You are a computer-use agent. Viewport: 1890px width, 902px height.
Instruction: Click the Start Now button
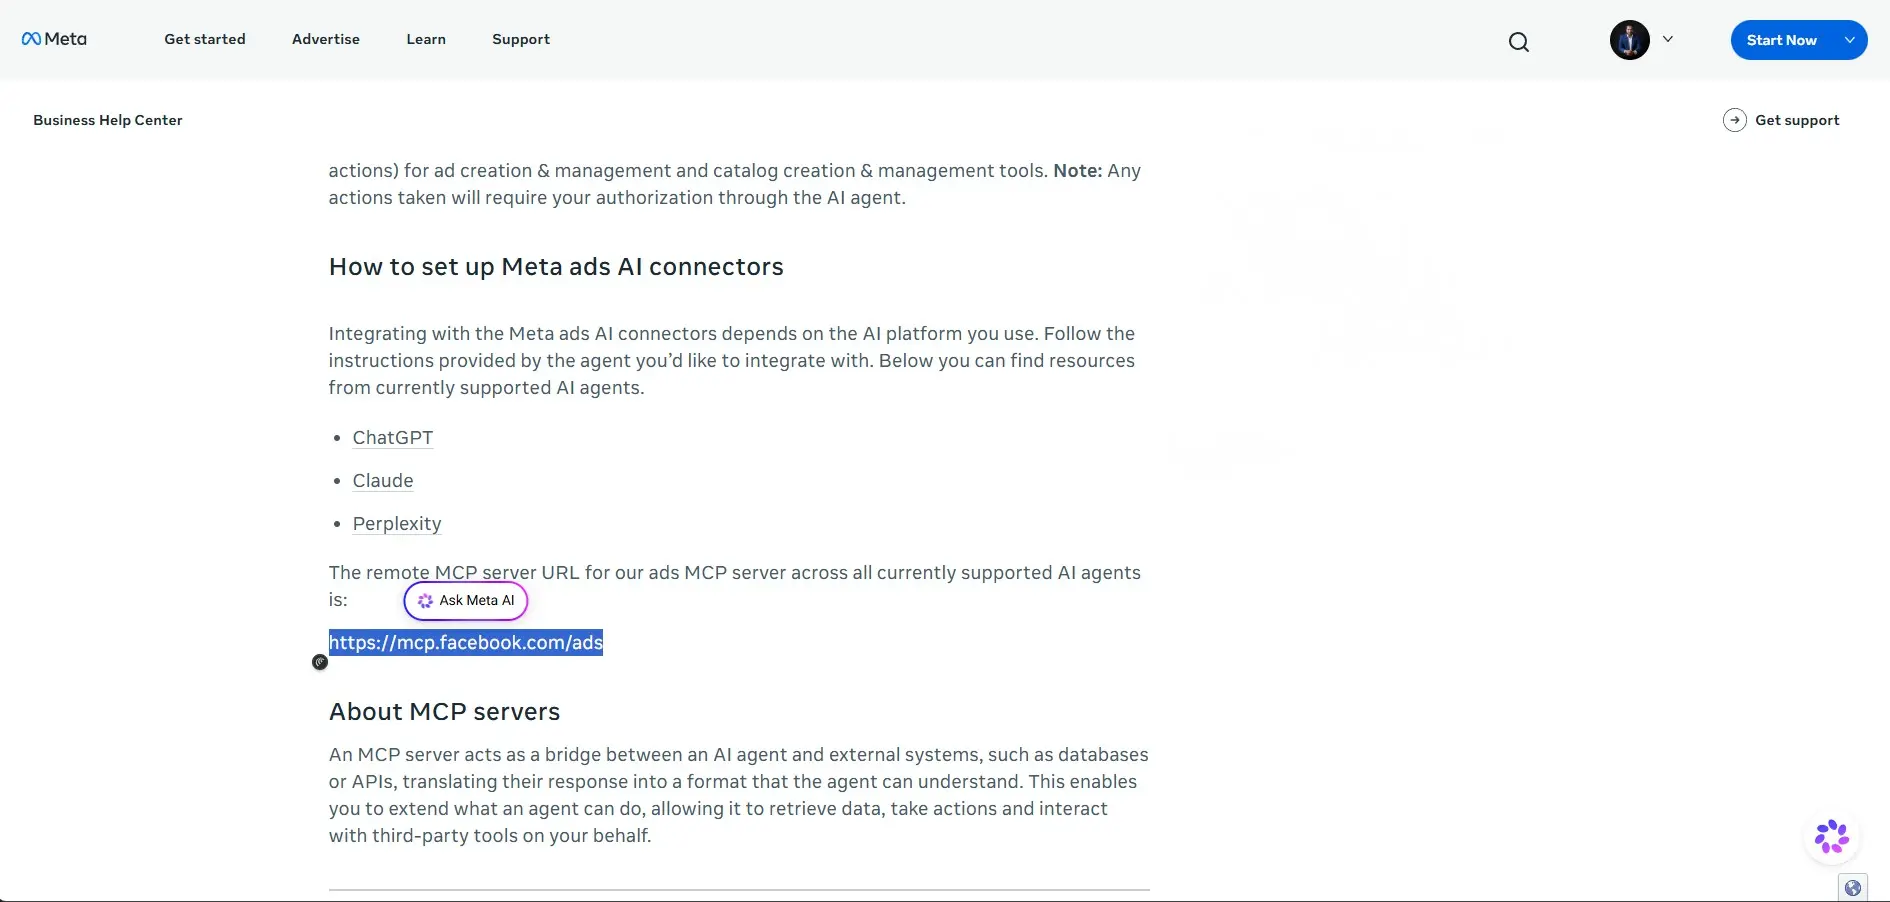[1781, 40]
